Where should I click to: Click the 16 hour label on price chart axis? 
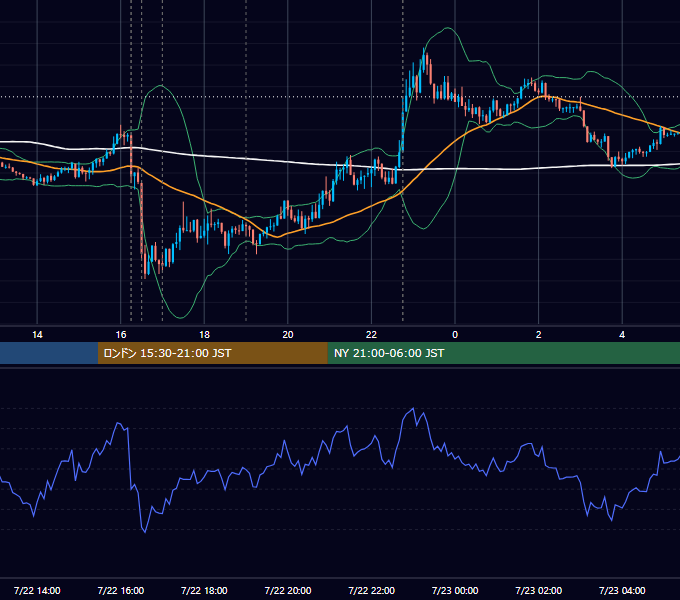[x=121, y=335]
